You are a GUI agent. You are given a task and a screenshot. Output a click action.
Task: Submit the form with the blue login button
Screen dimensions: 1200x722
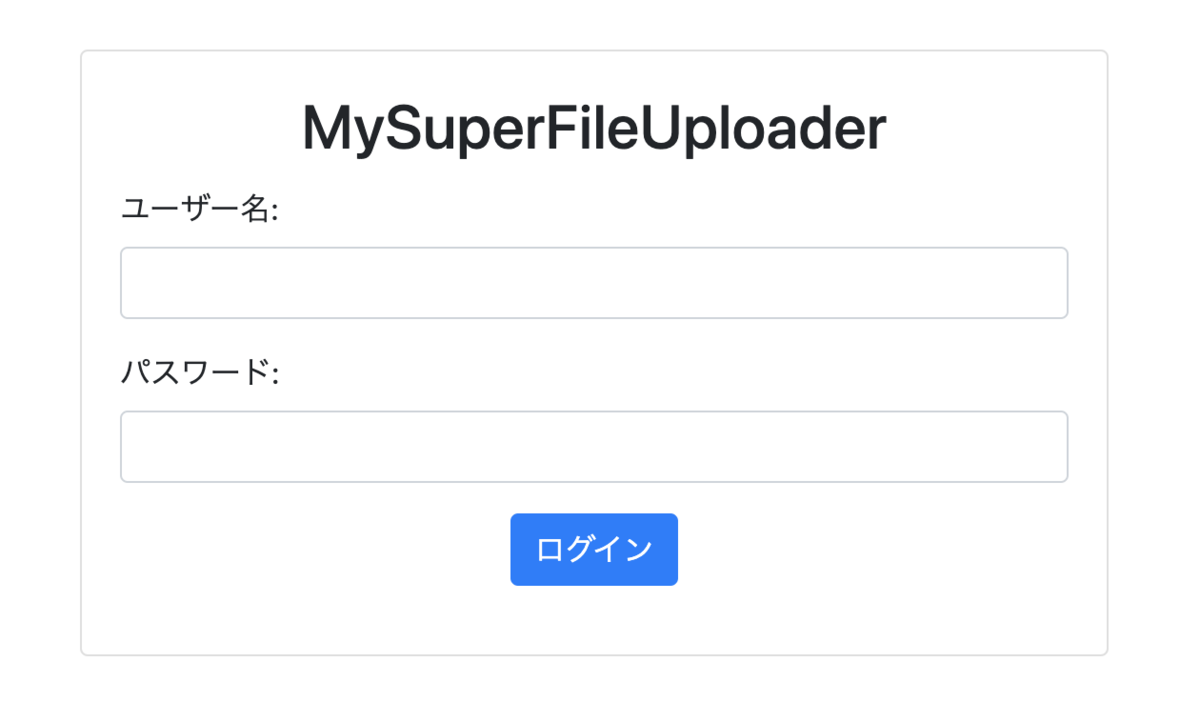point(594,549)
